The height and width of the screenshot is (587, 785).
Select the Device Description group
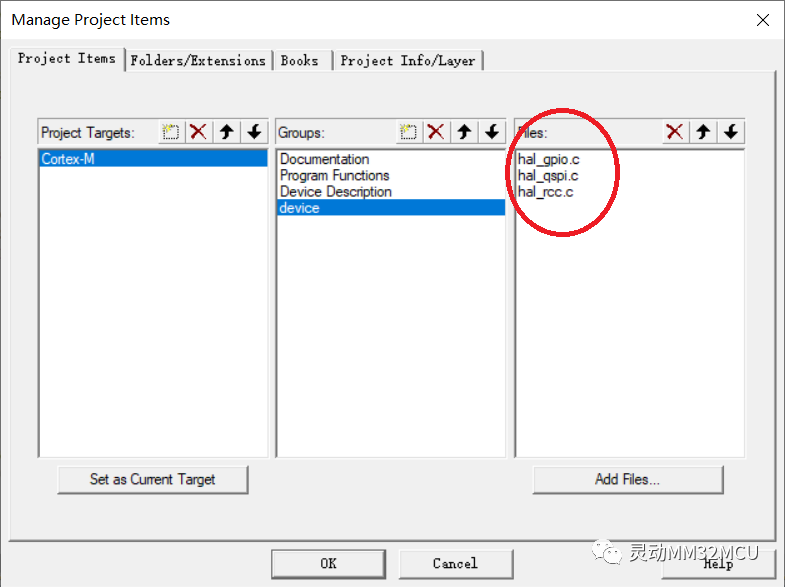(390, 192)
